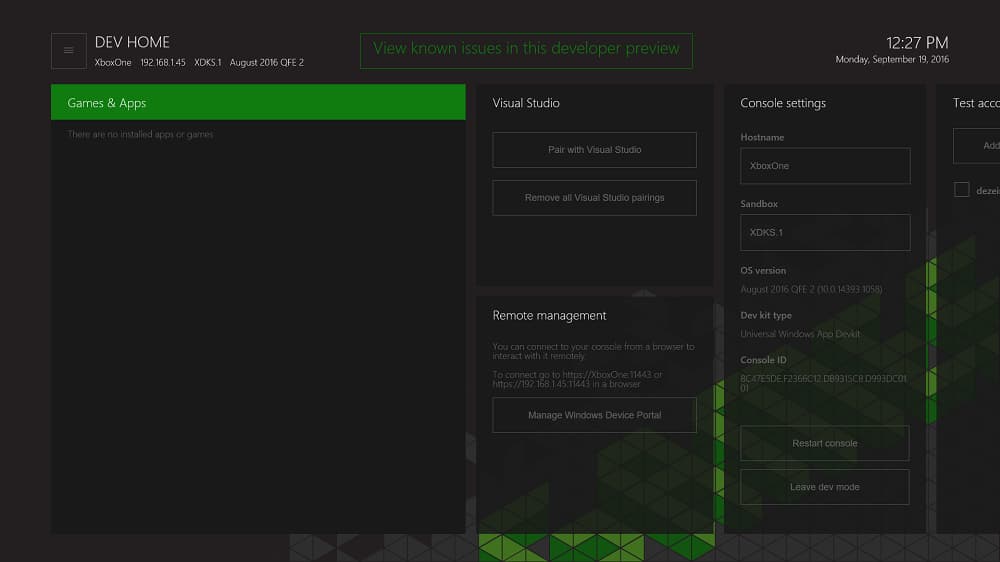
Task: Select the Remote management panel heading
Action: point(549,315)
